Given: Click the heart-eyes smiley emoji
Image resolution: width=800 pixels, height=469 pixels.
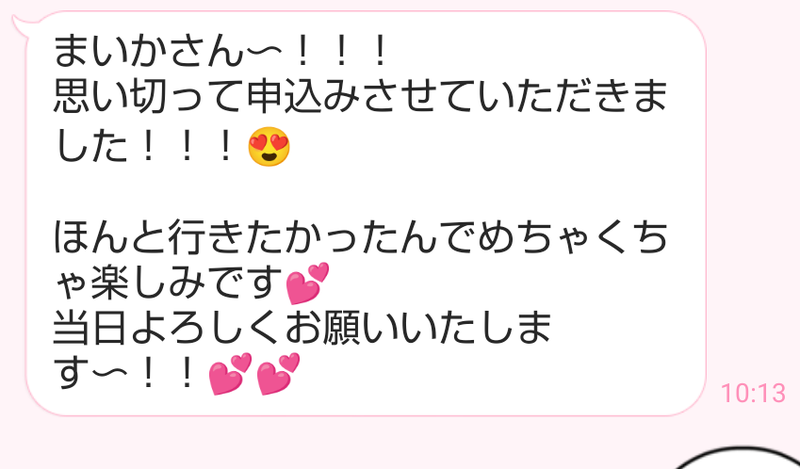Looking at the screenshot, I should tap(269, 146).
